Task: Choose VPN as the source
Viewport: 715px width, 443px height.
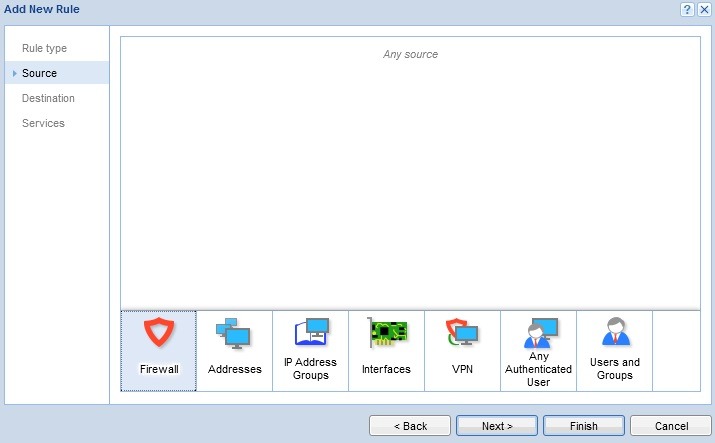Action: 462,350
